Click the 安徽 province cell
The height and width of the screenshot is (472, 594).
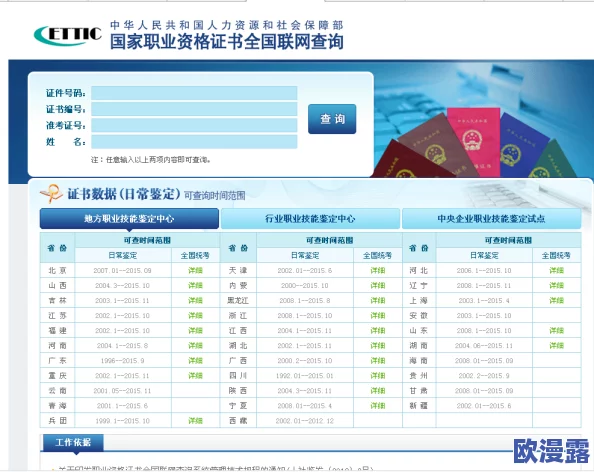[419, 316]
